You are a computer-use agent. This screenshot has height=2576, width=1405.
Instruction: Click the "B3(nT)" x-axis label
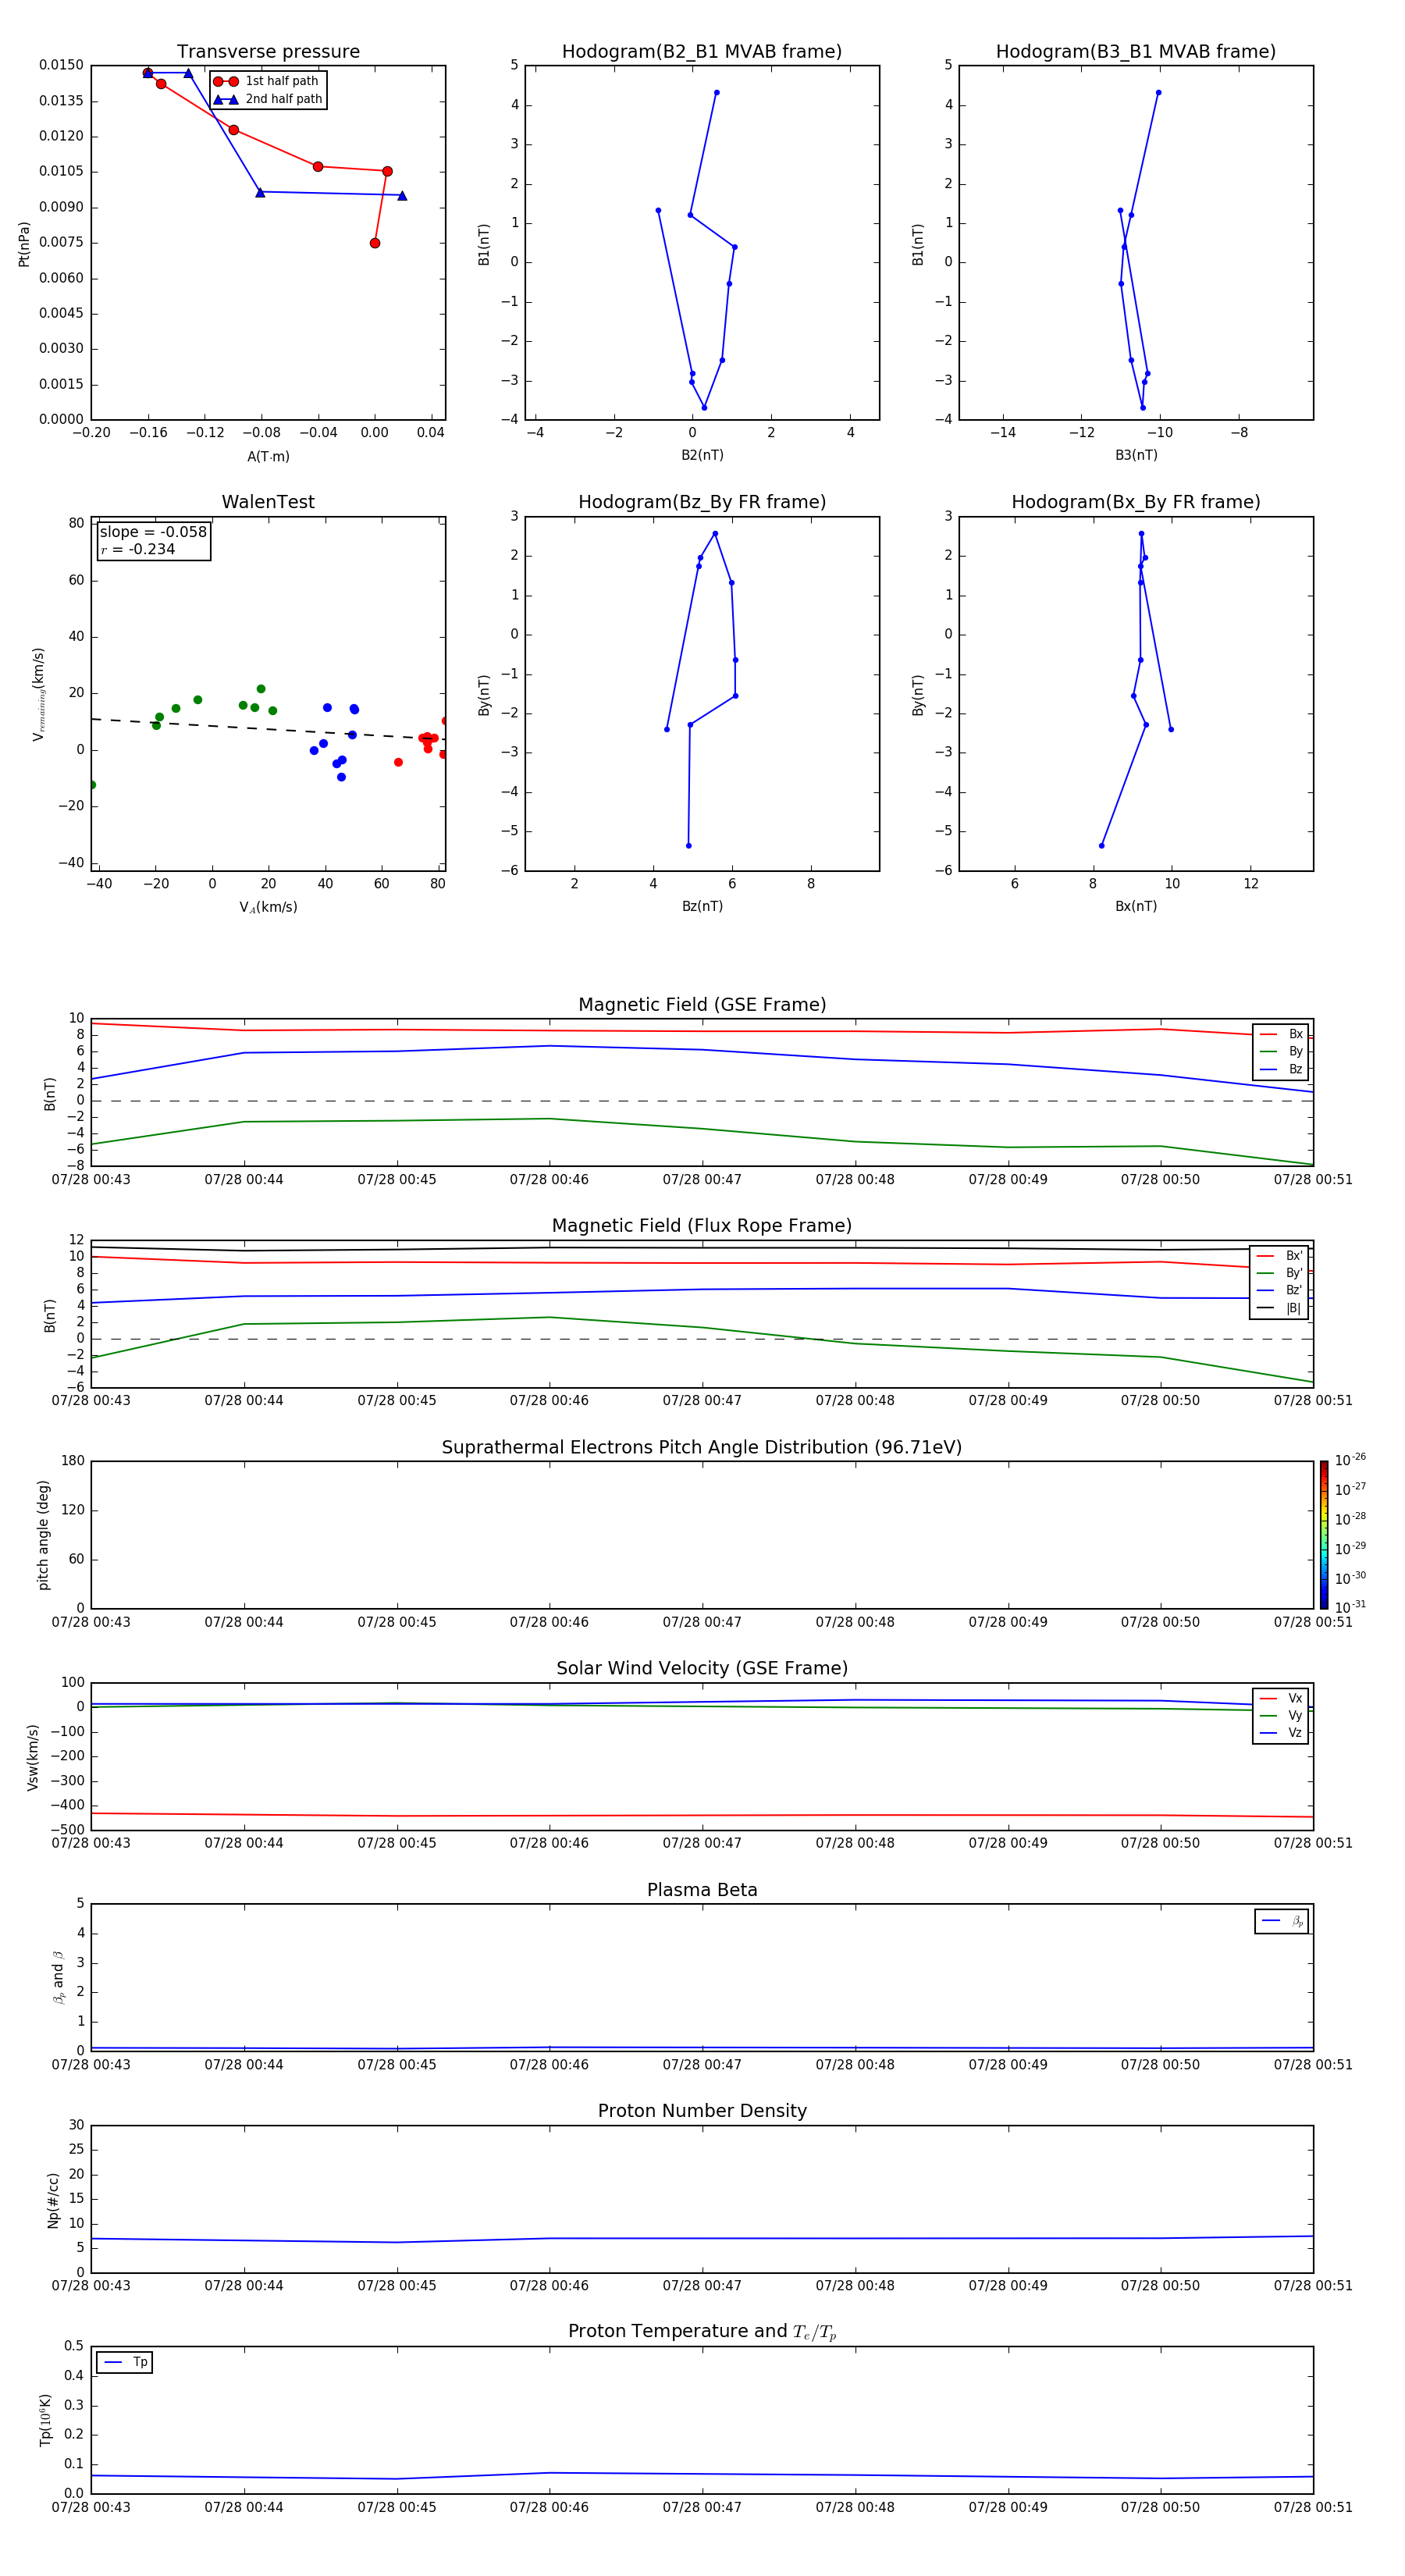[x=1136, y=455]
